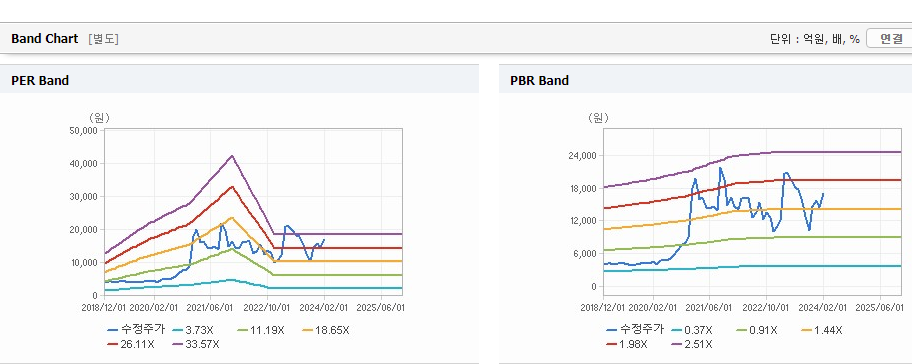Click the 연결 button
912x364 pixels.
(889, 39)
